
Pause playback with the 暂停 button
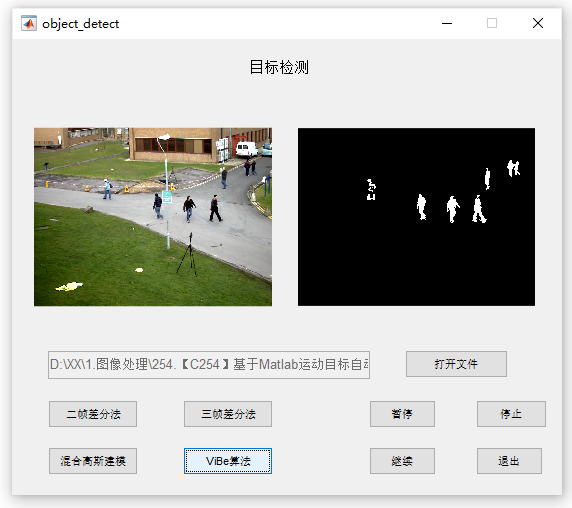pyautogui.click(x=402, y=414)
